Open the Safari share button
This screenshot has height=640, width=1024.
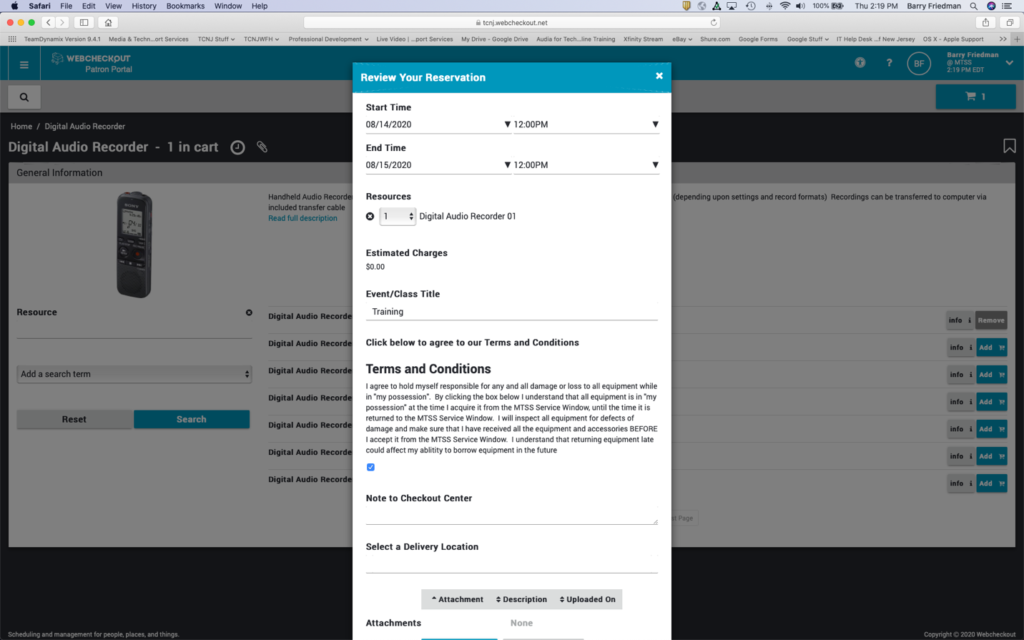[985, 22]
